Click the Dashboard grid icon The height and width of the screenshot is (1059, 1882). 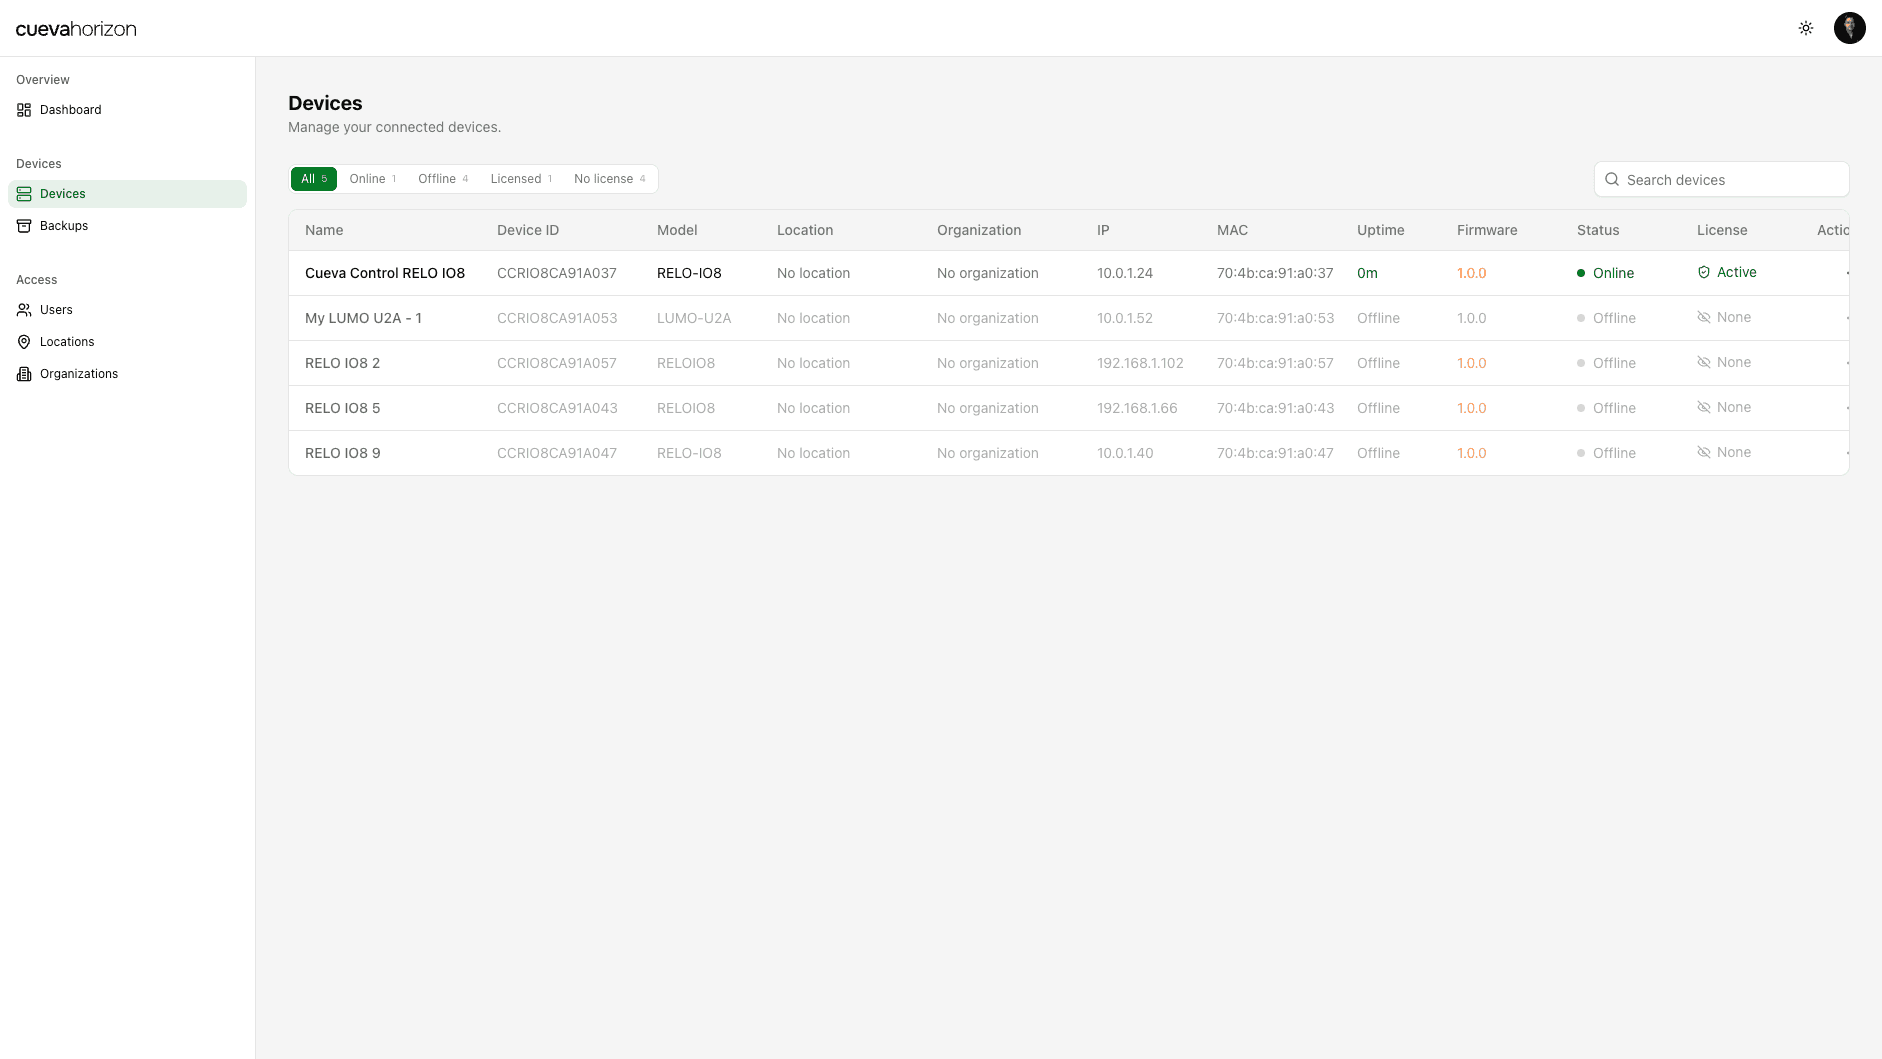click(24, 110)
